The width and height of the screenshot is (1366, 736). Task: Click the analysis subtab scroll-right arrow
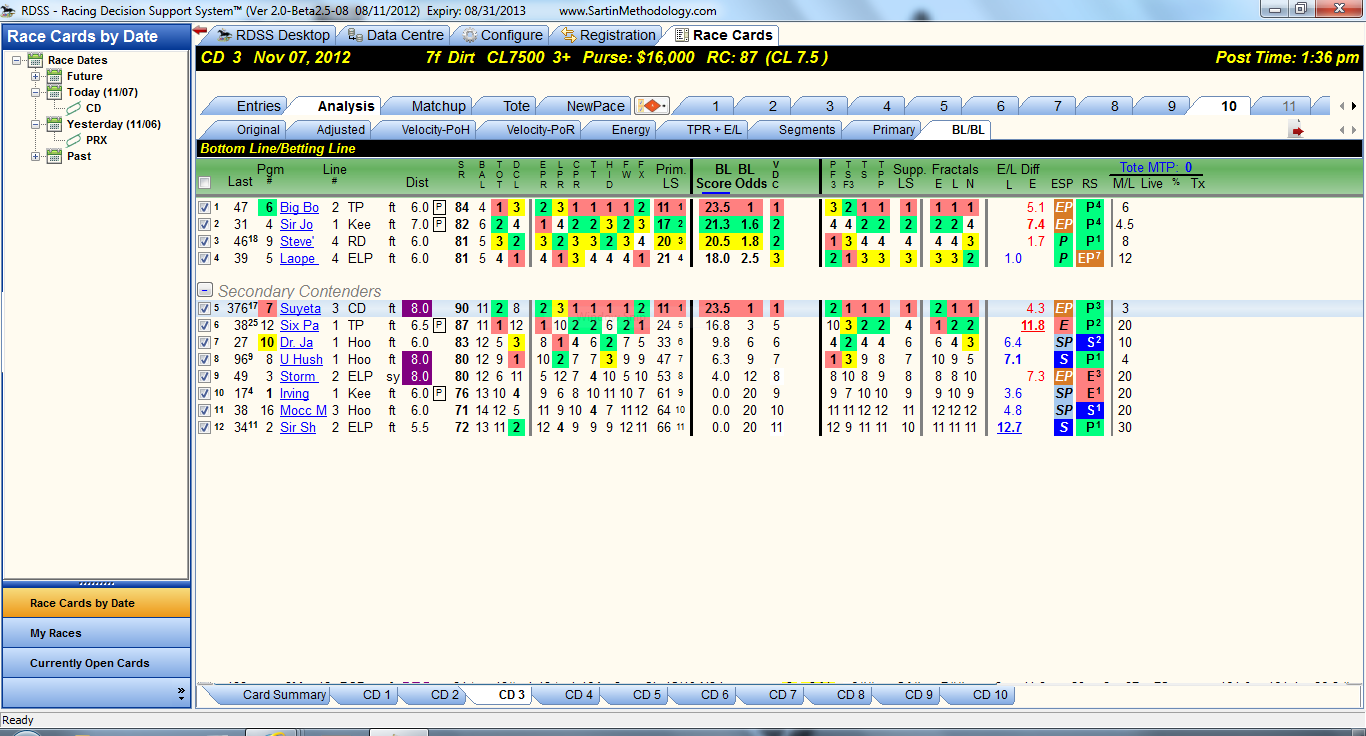[1354, 130]
